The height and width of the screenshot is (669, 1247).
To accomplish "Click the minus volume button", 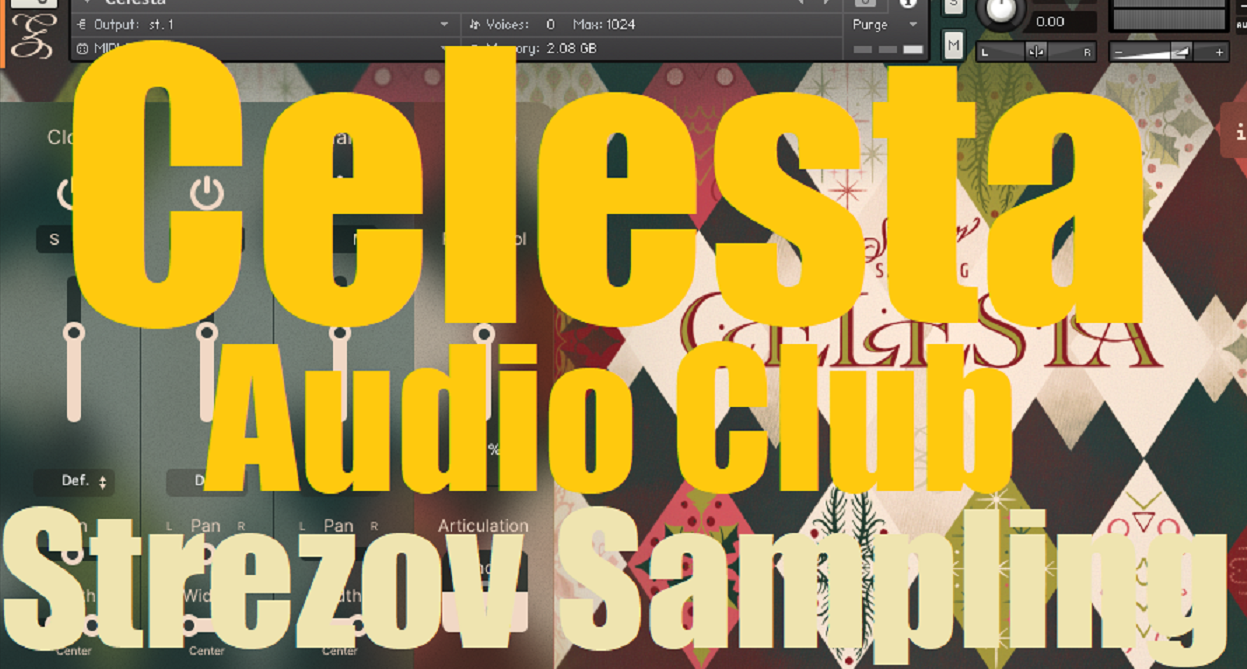I will [1119, 52].
